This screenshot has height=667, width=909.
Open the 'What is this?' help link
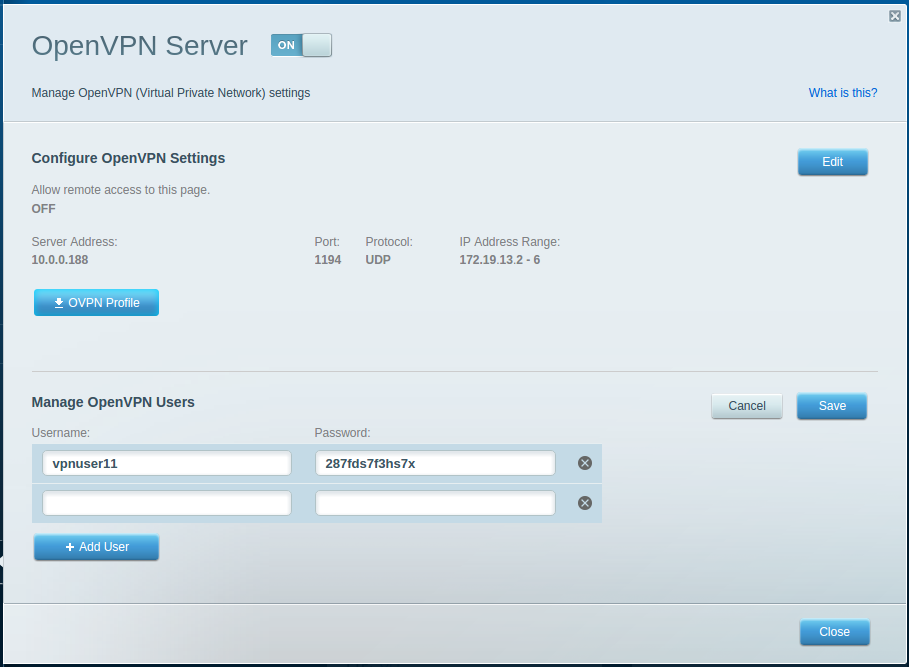tap(842, 93)
